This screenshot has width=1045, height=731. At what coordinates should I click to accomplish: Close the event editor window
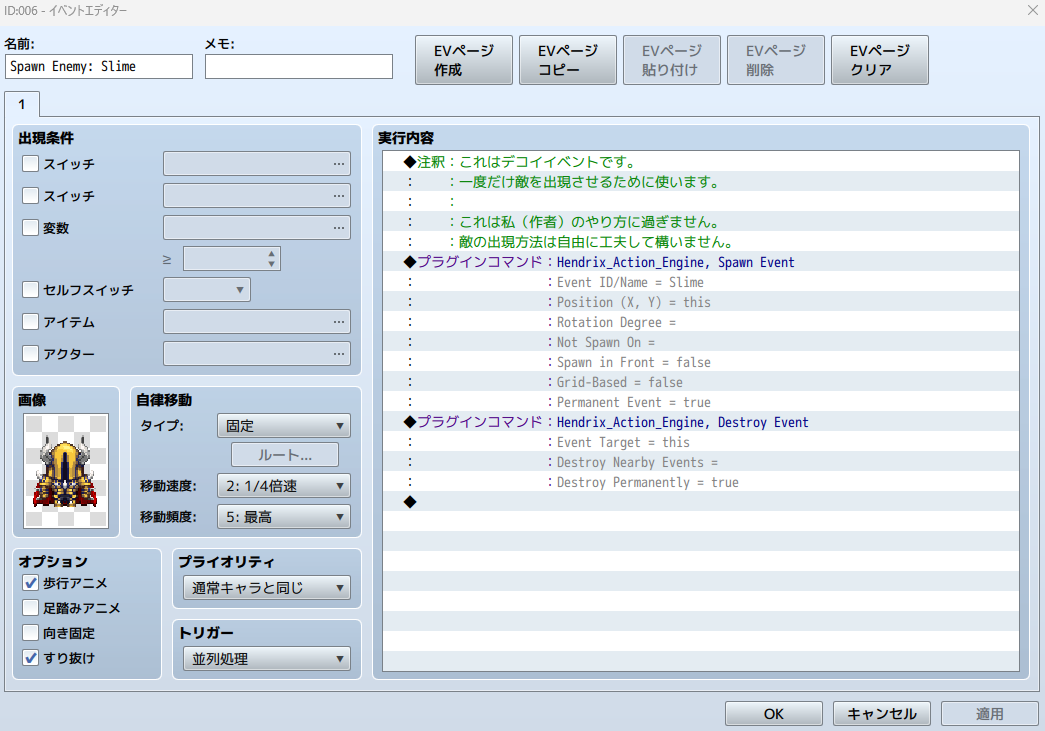click(x=1032, y=10)
